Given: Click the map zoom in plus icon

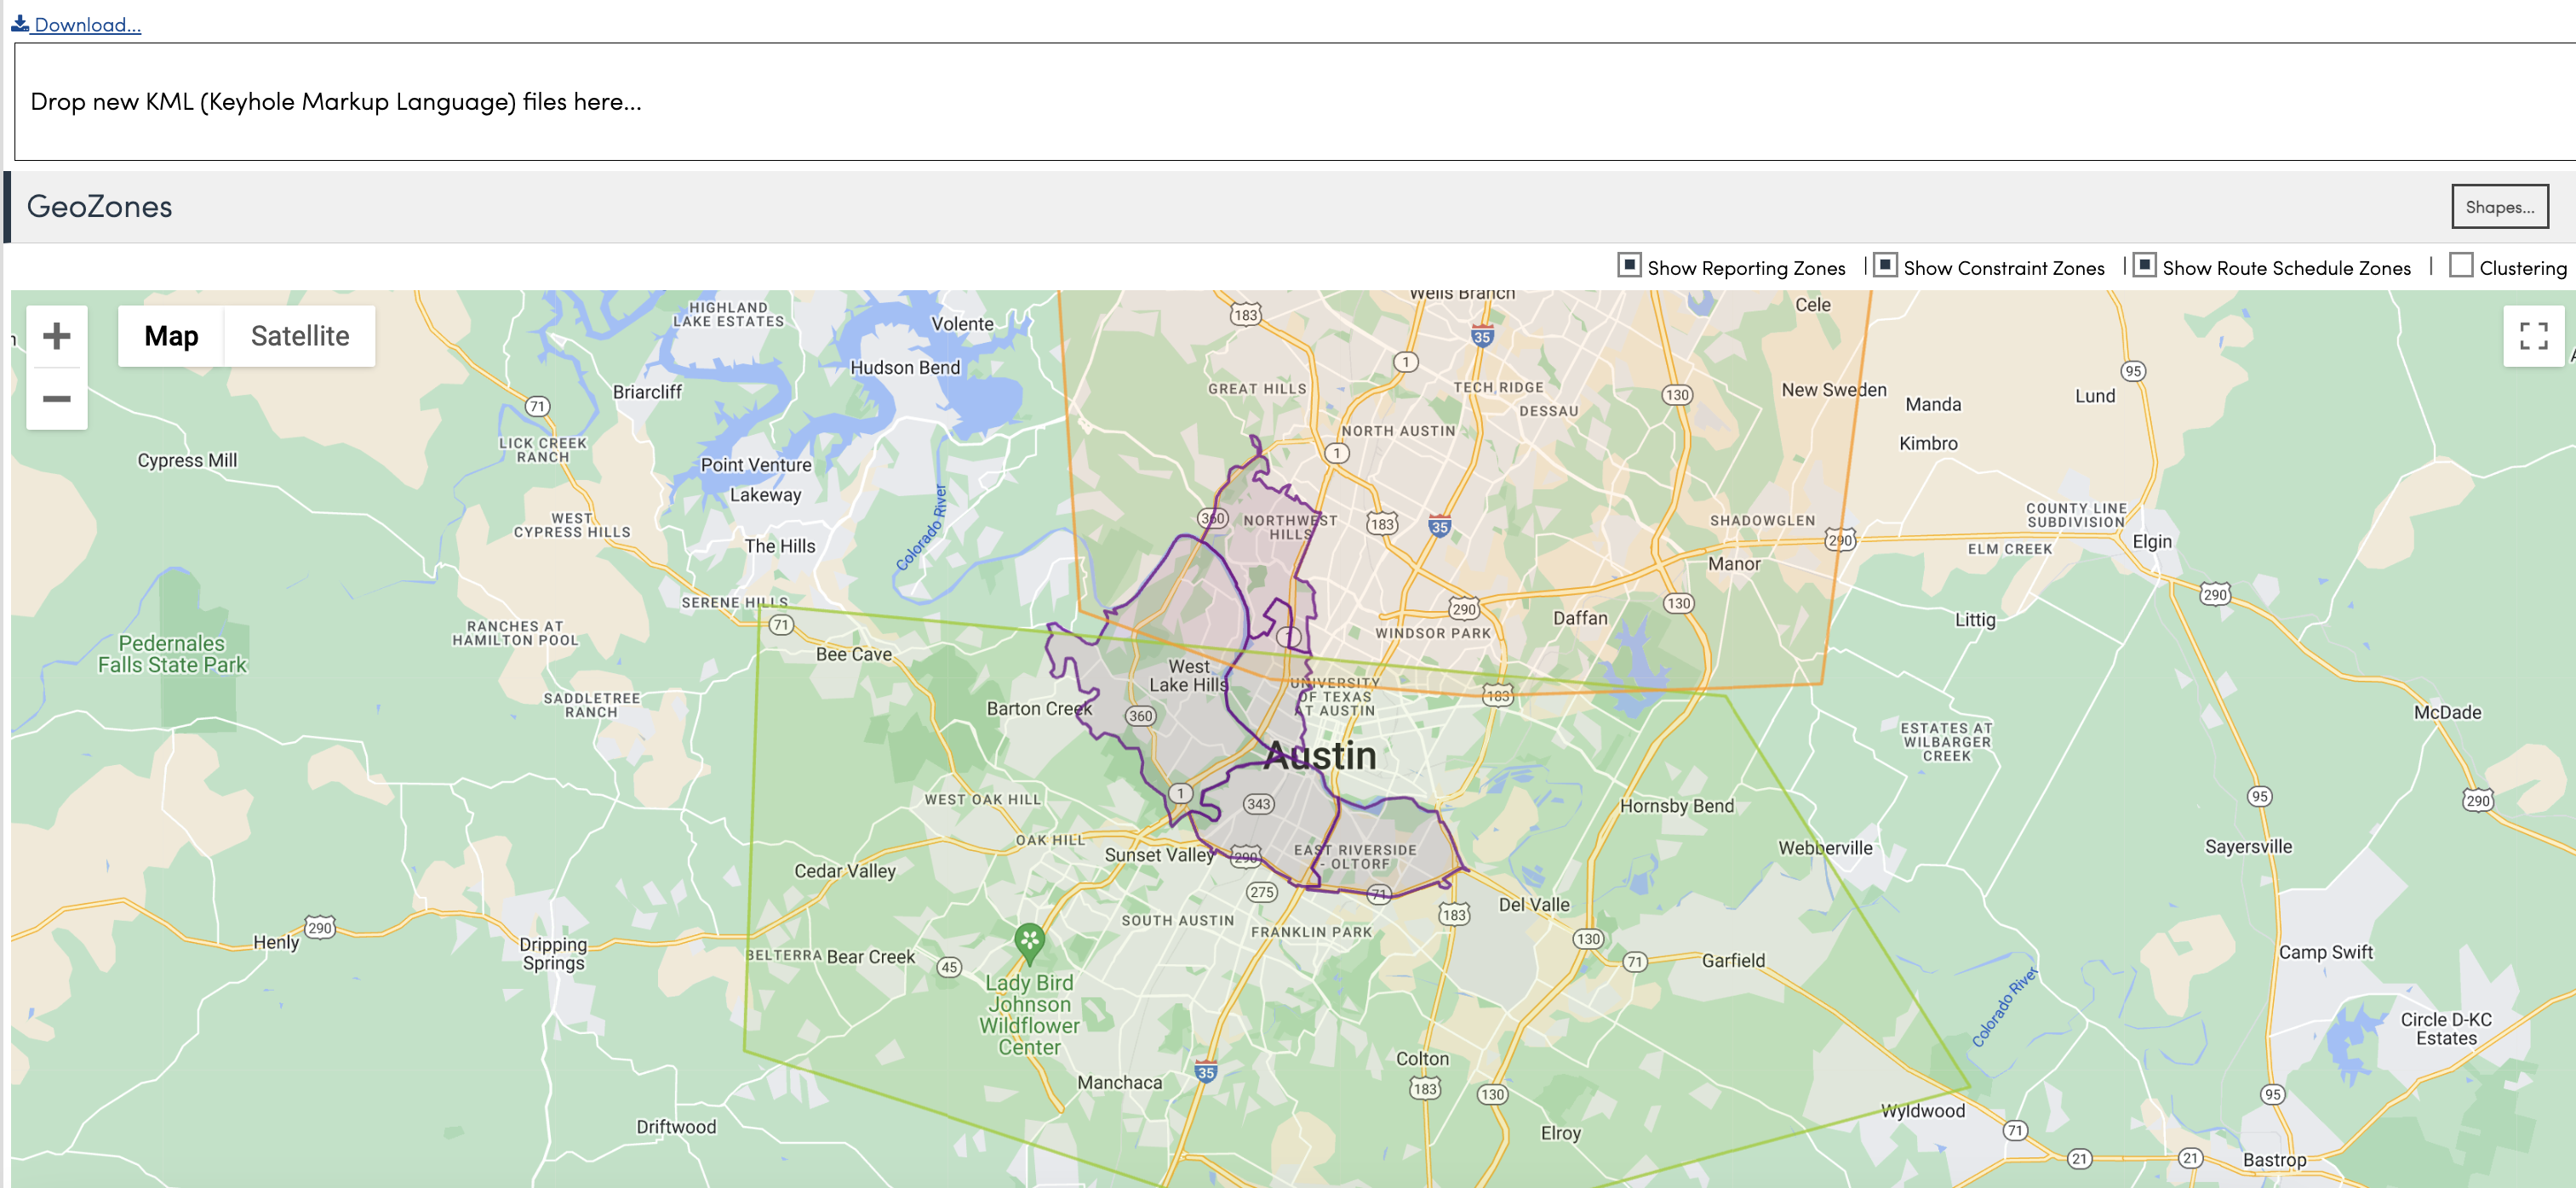Looking at the screenshot, I should pos(57,336).
